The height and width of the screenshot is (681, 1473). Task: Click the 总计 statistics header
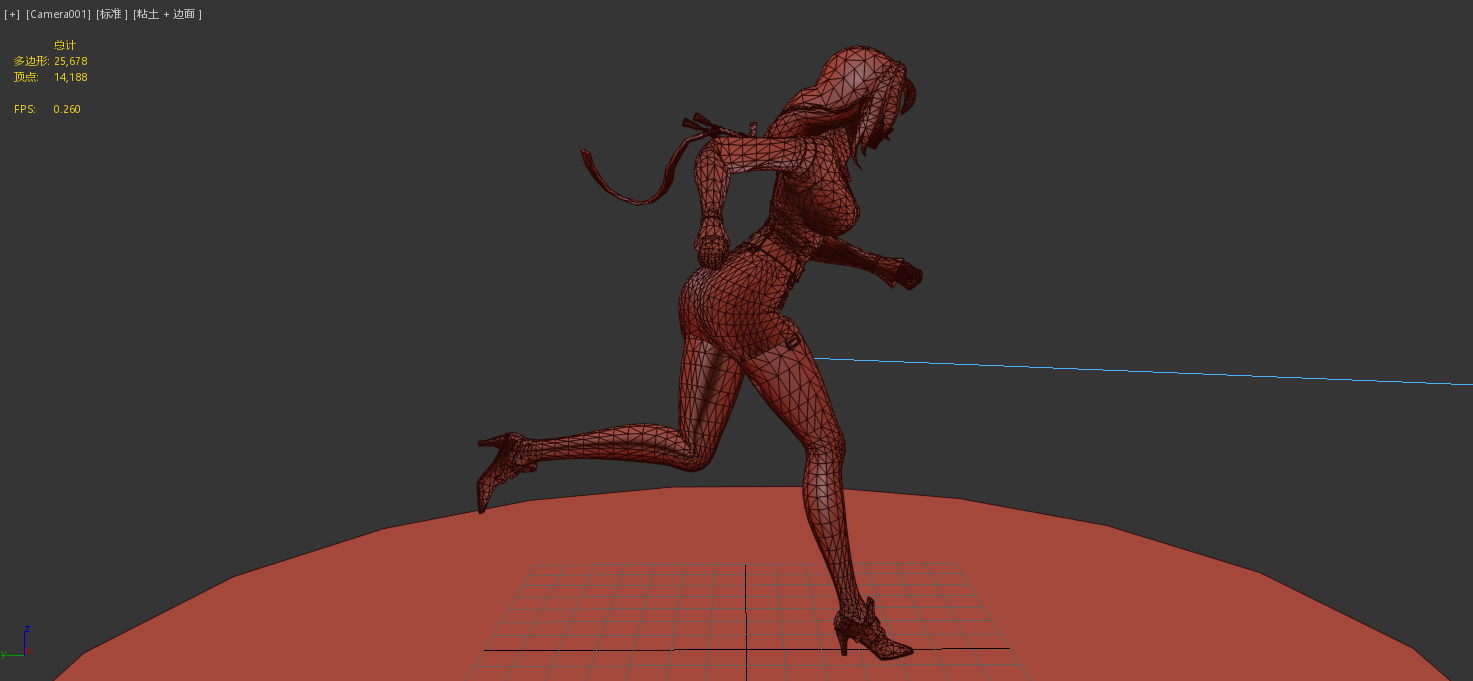pos(65,45)
